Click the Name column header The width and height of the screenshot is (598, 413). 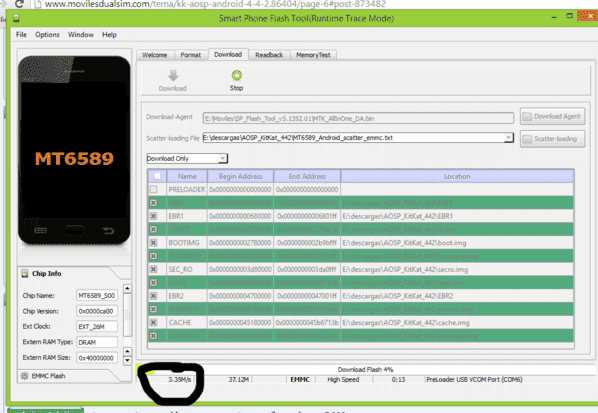point(187,176)
